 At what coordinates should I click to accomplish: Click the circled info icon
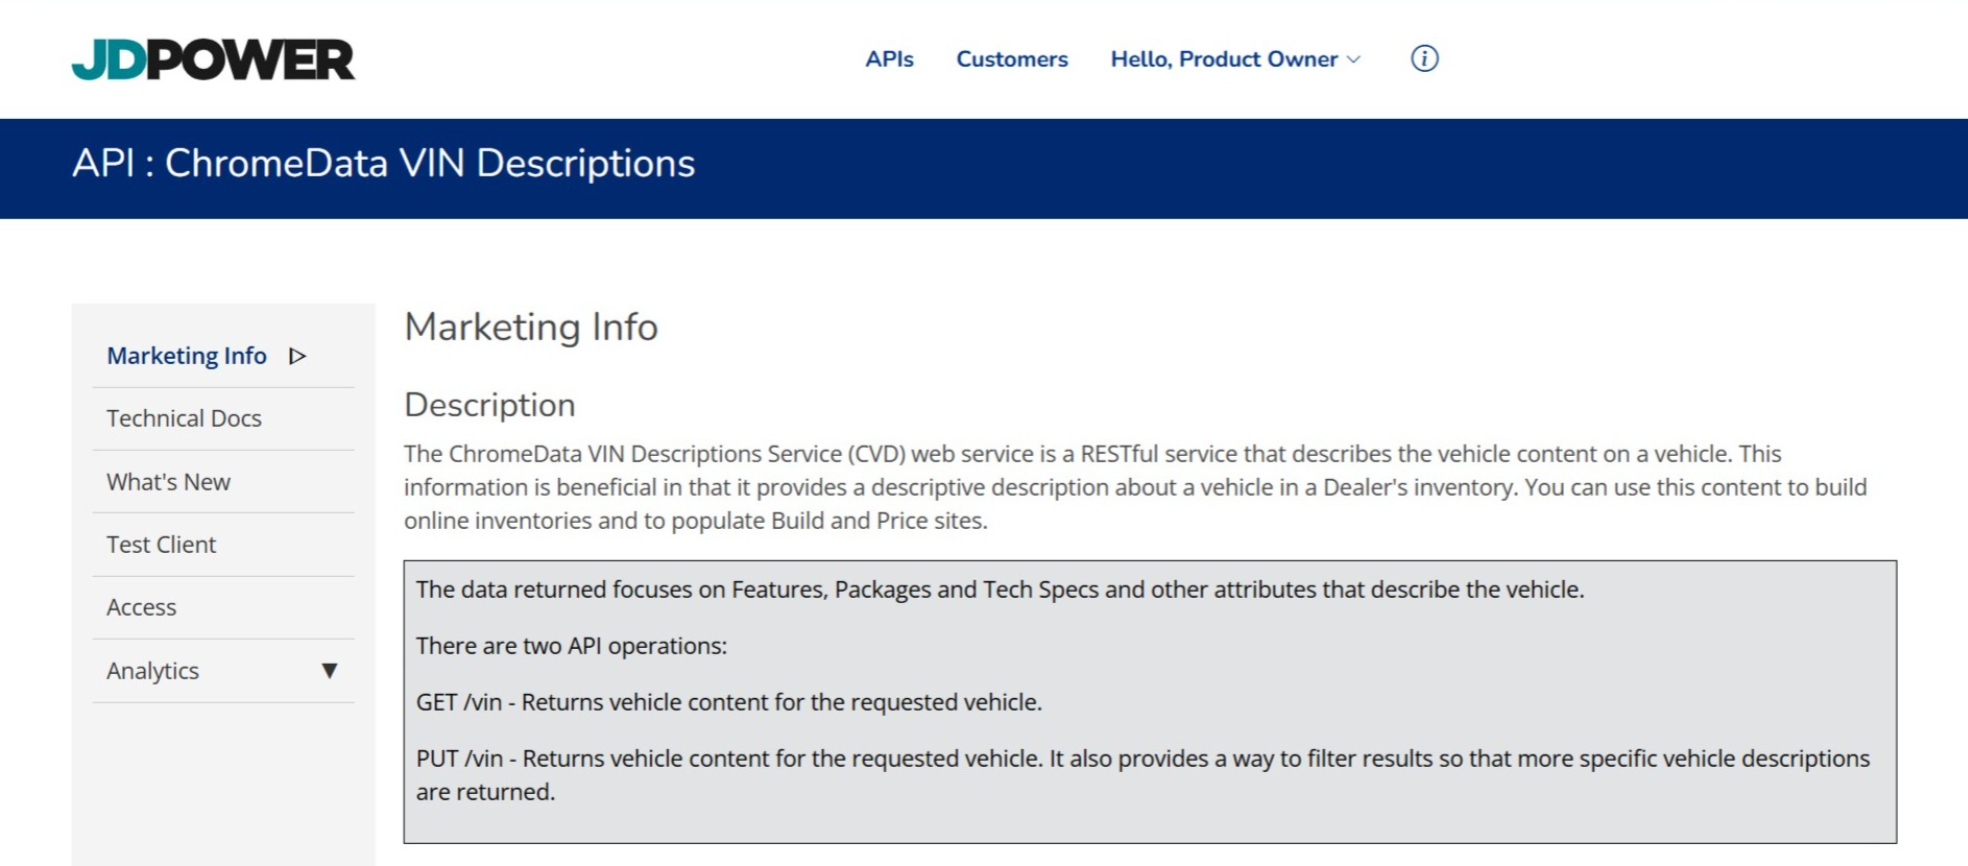pyautogui.click(x=1424, y=59)
